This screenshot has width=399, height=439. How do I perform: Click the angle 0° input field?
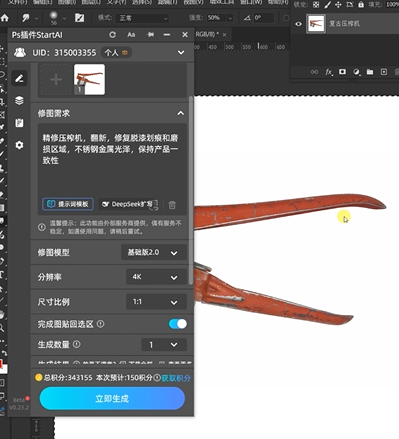click(264, 18)
